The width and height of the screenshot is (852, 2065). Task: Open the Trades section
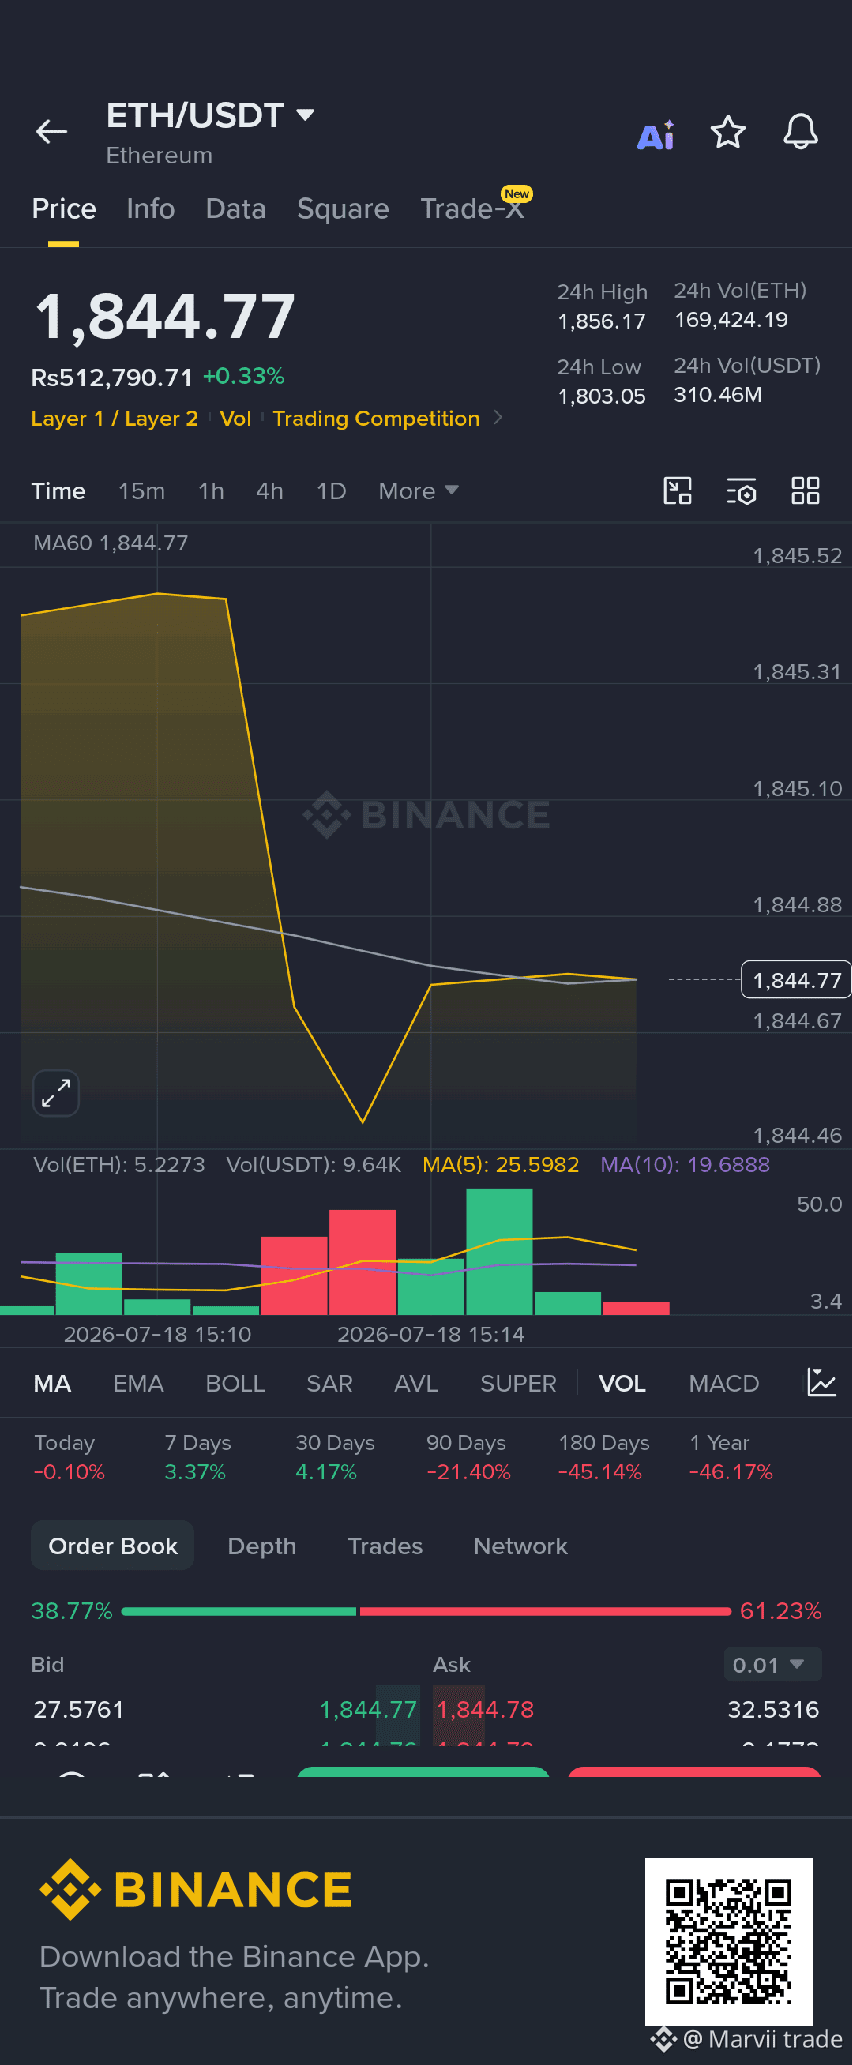tap(385, 1546)
